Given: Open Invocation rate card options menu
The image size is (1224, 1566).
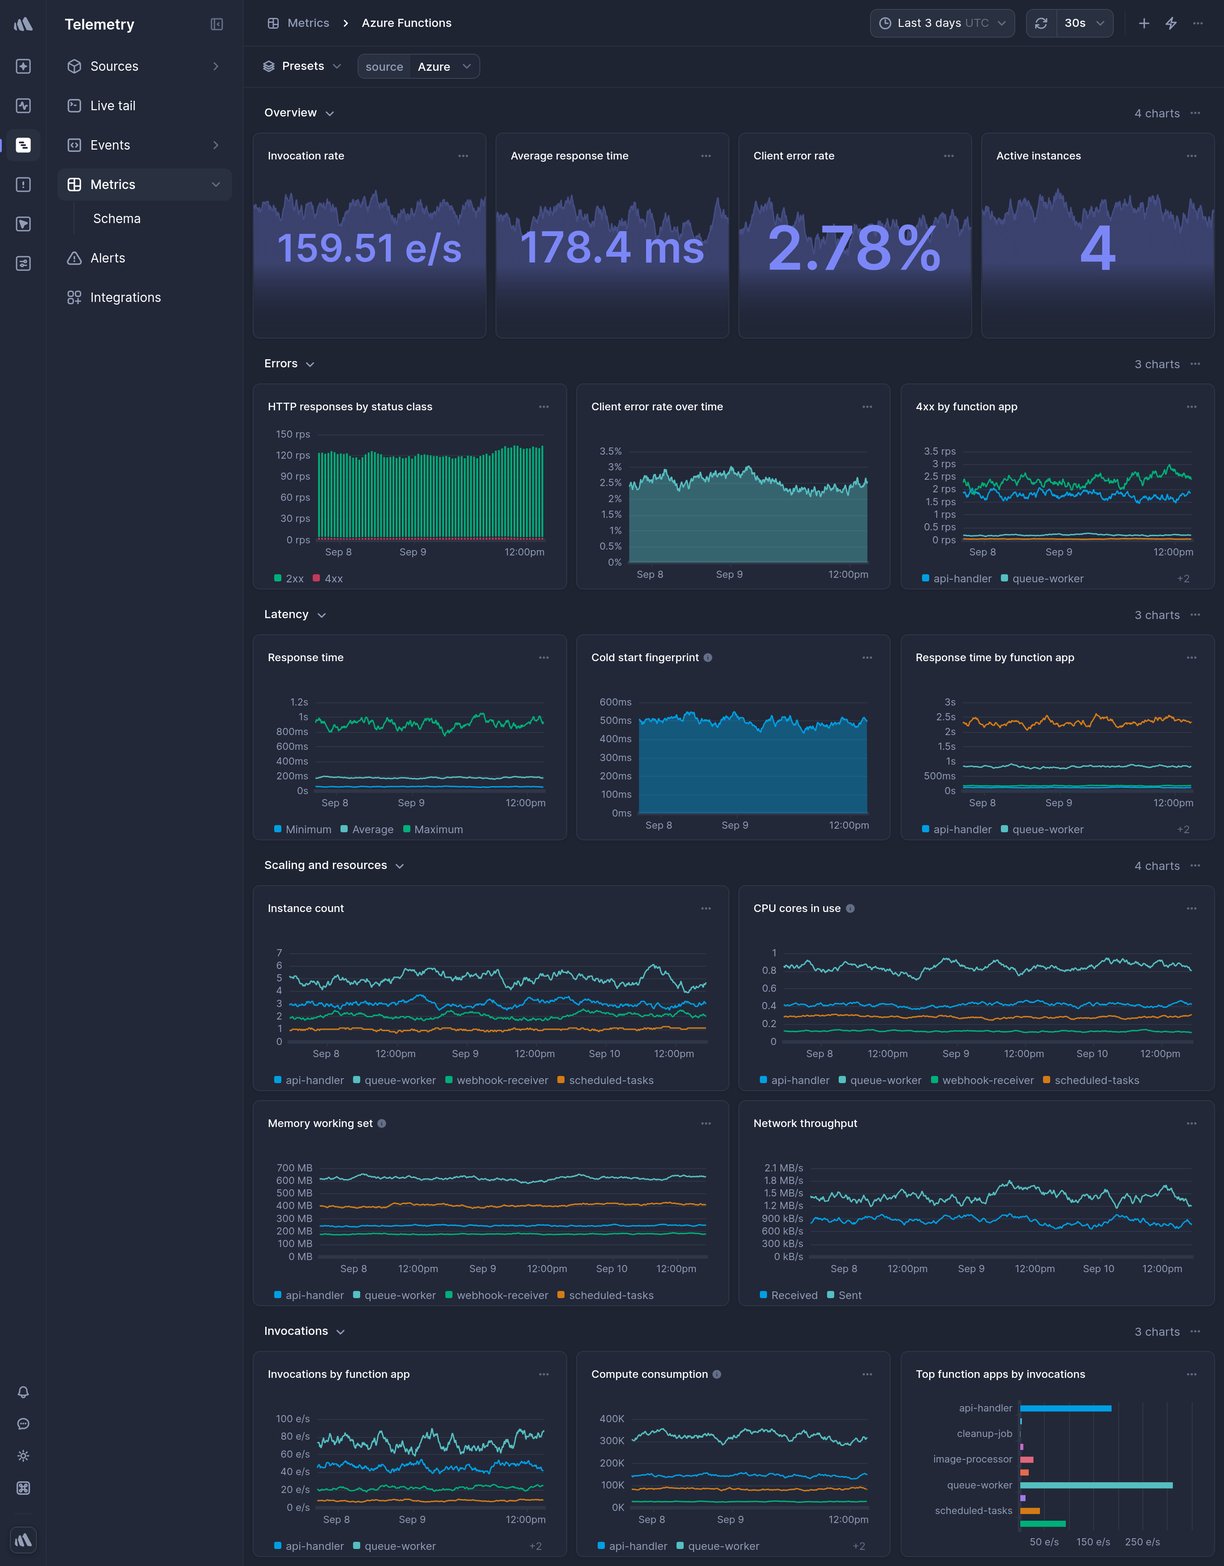Looking at the screenshot, I should pos(463,156).
